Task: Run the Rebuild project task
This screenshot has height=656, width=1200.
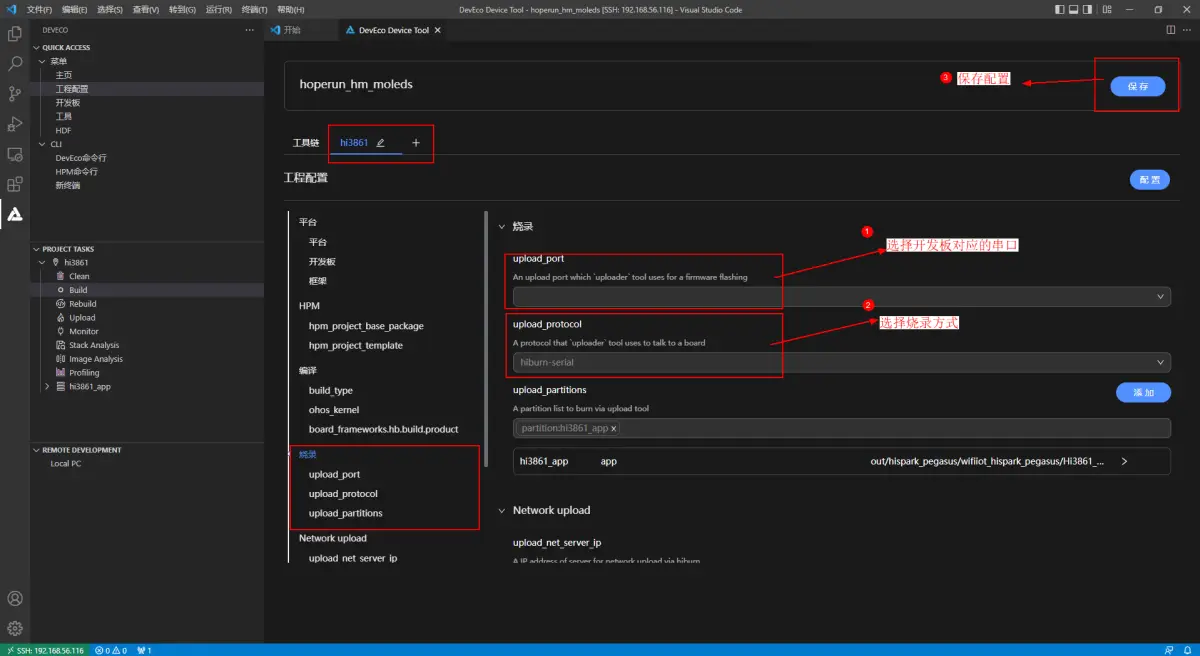Action: click(83, 304)
